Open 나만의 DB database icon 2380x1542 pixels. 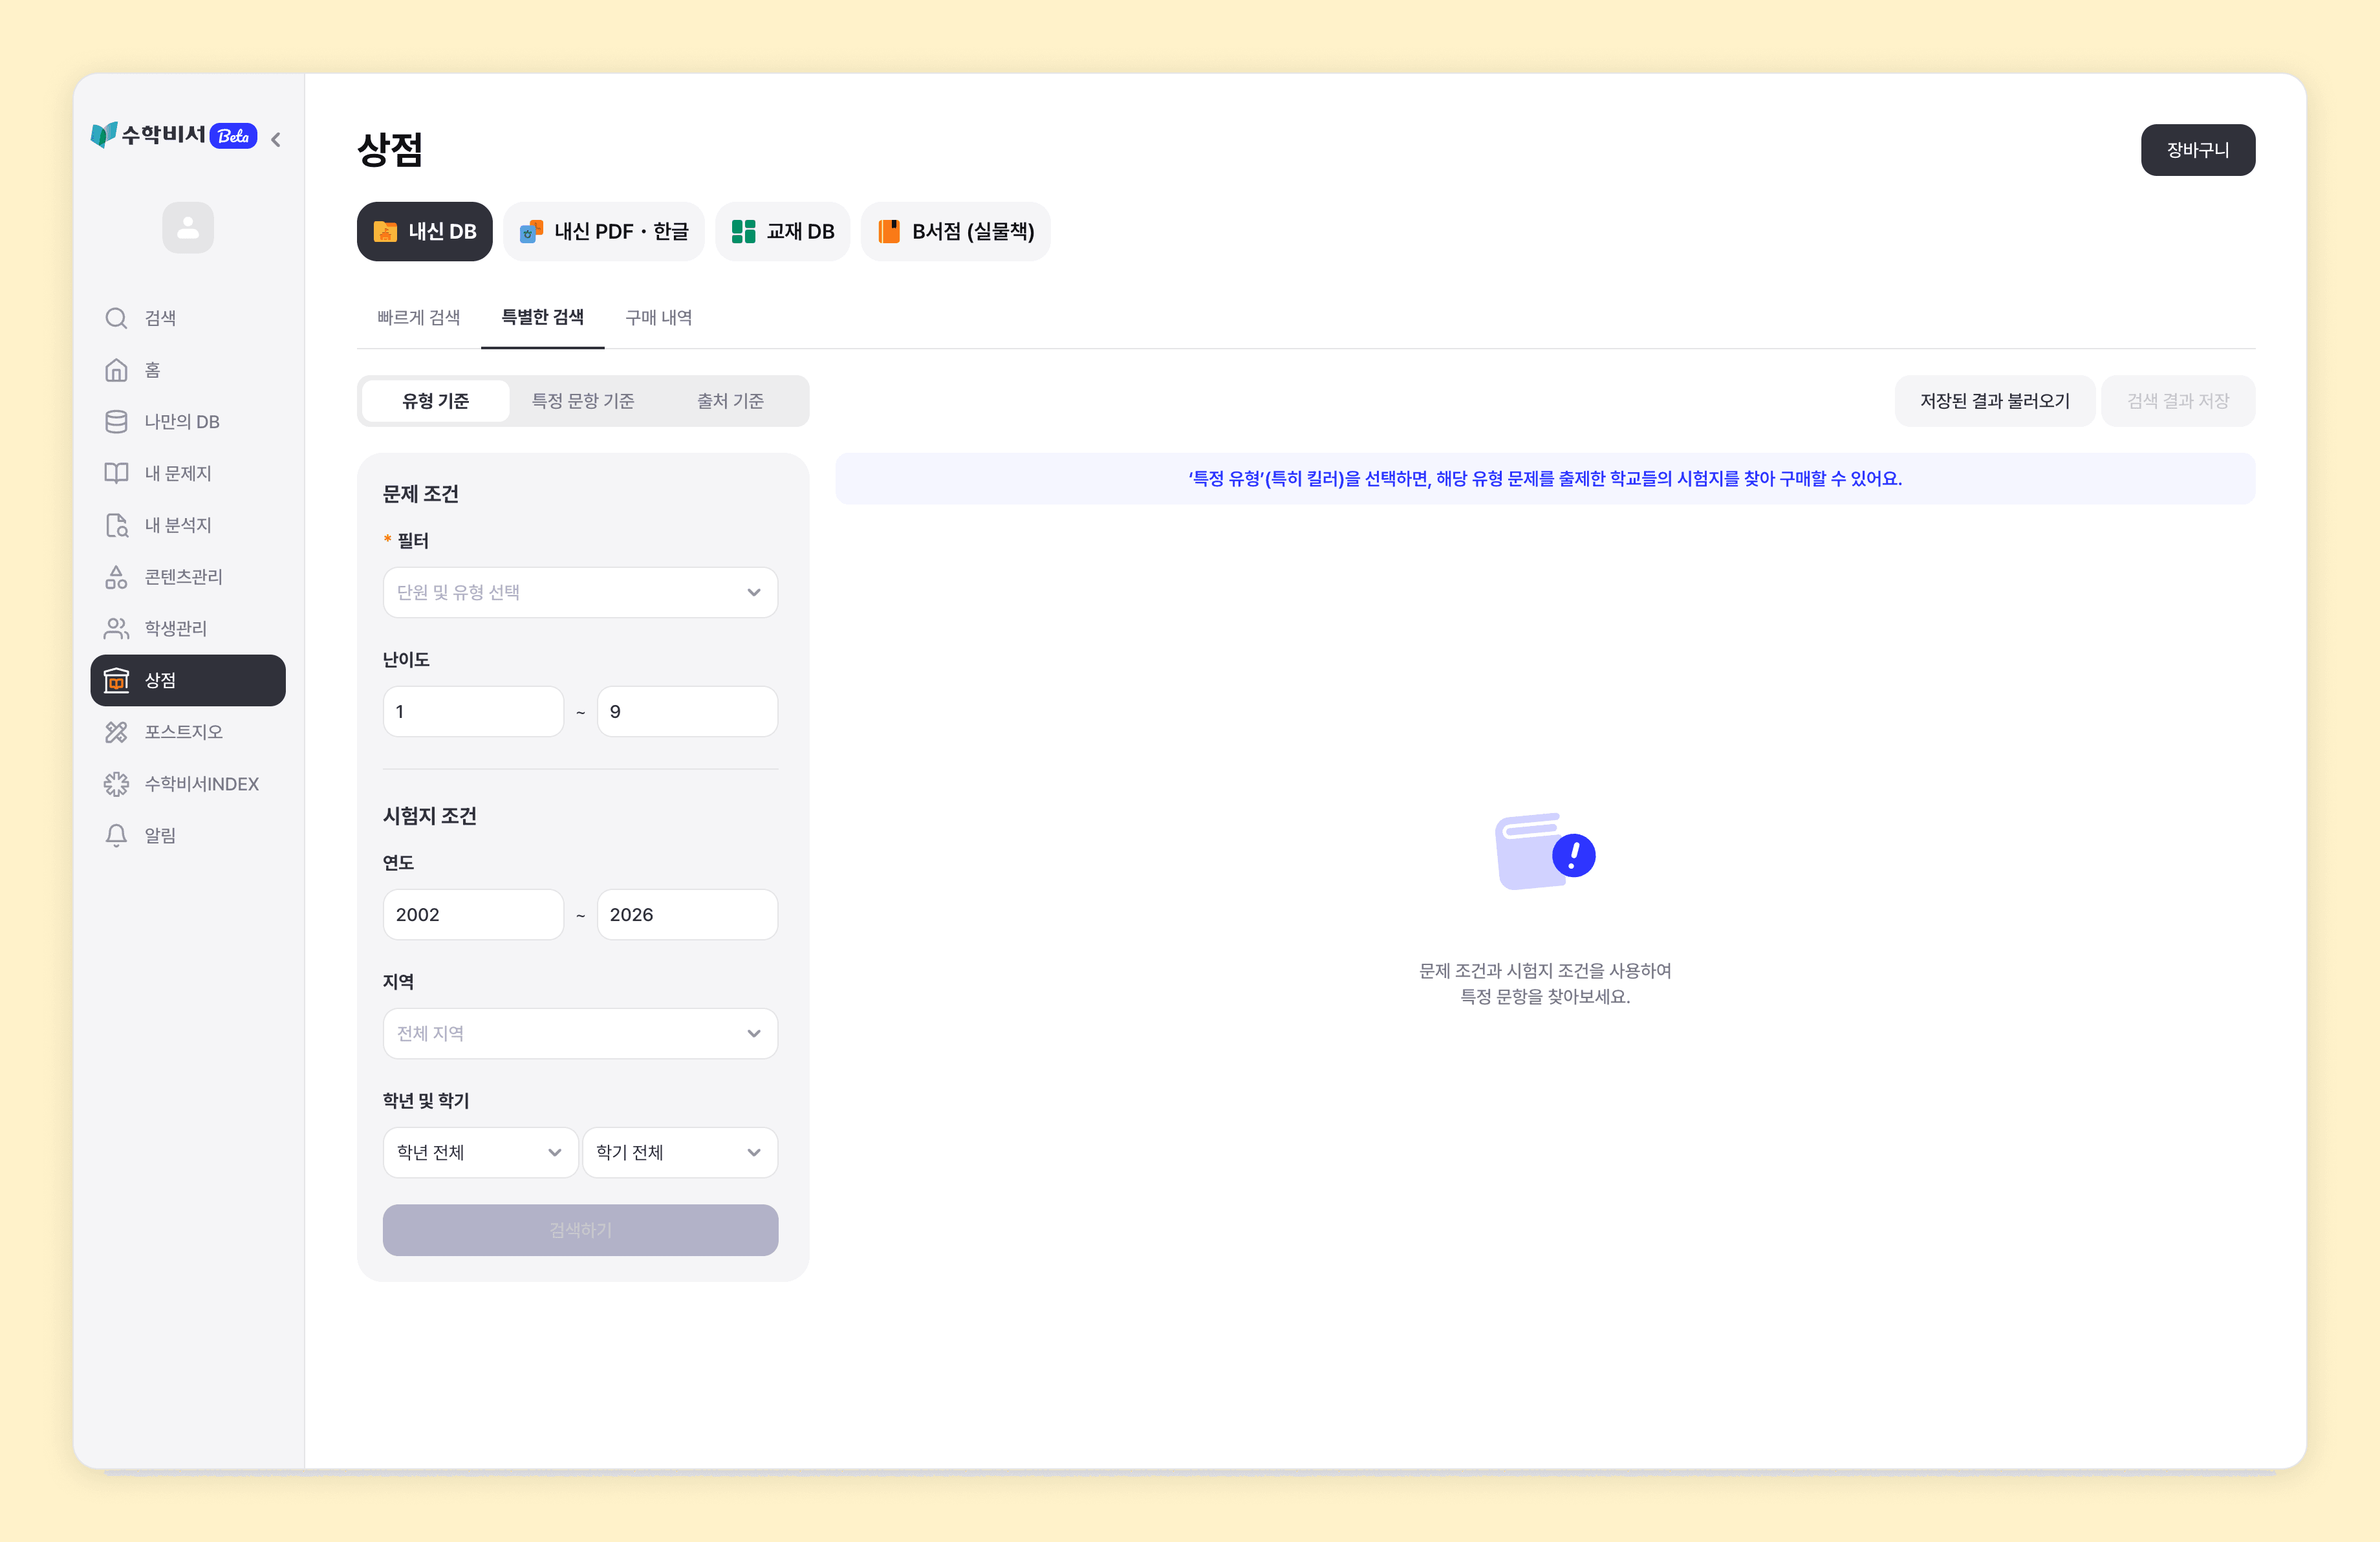116,422
